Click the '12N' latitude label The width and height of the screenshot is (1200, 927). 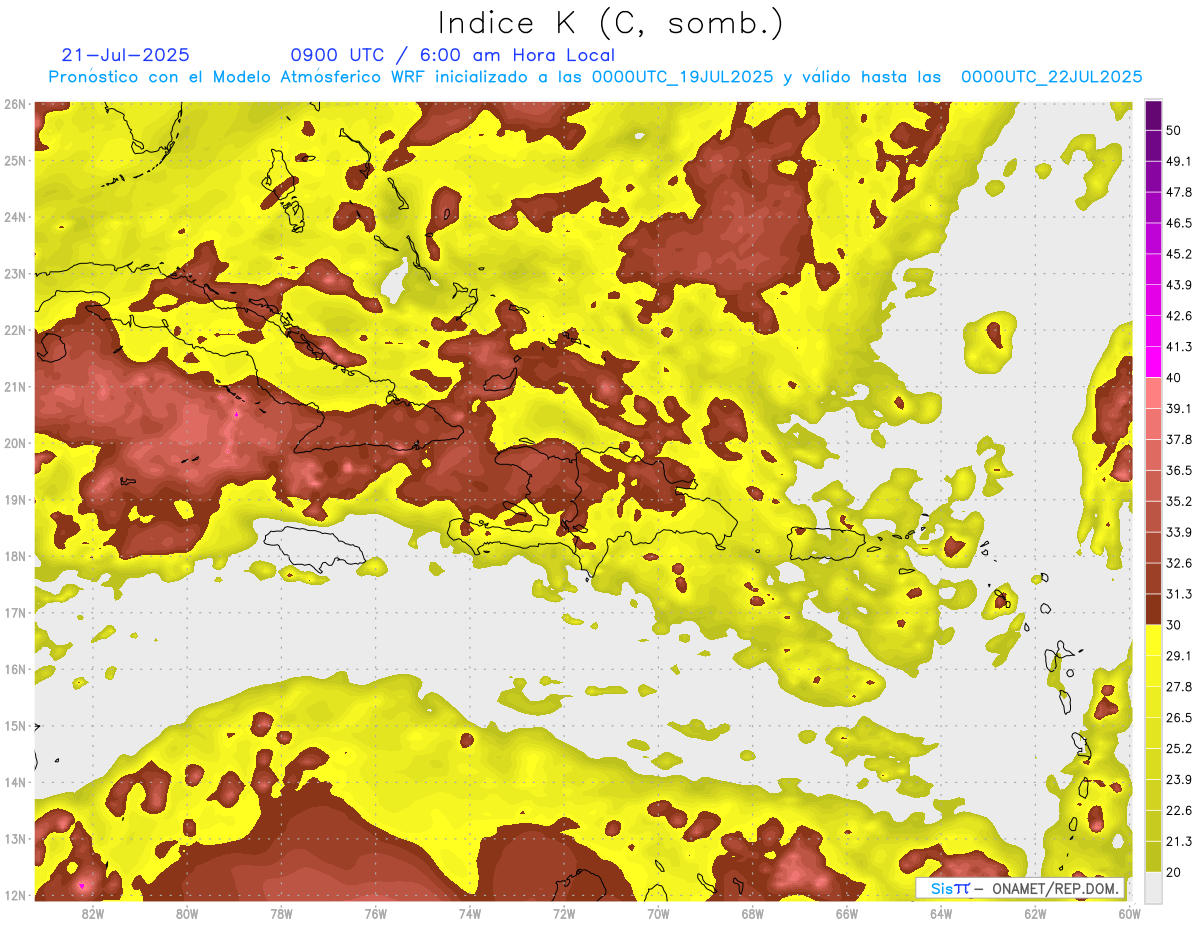[14, 895]
